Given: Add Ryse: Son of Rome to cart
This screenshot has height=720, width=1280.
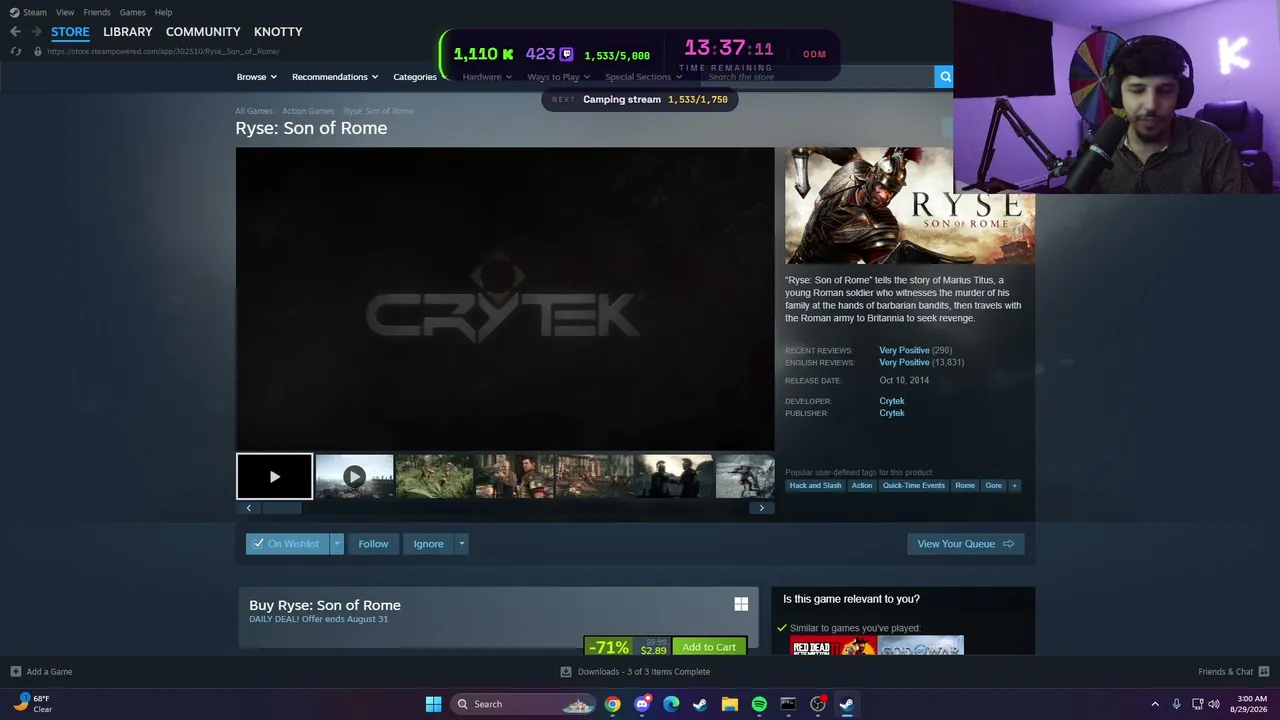Looking at the screenshot, I should (x=709, y=647).
